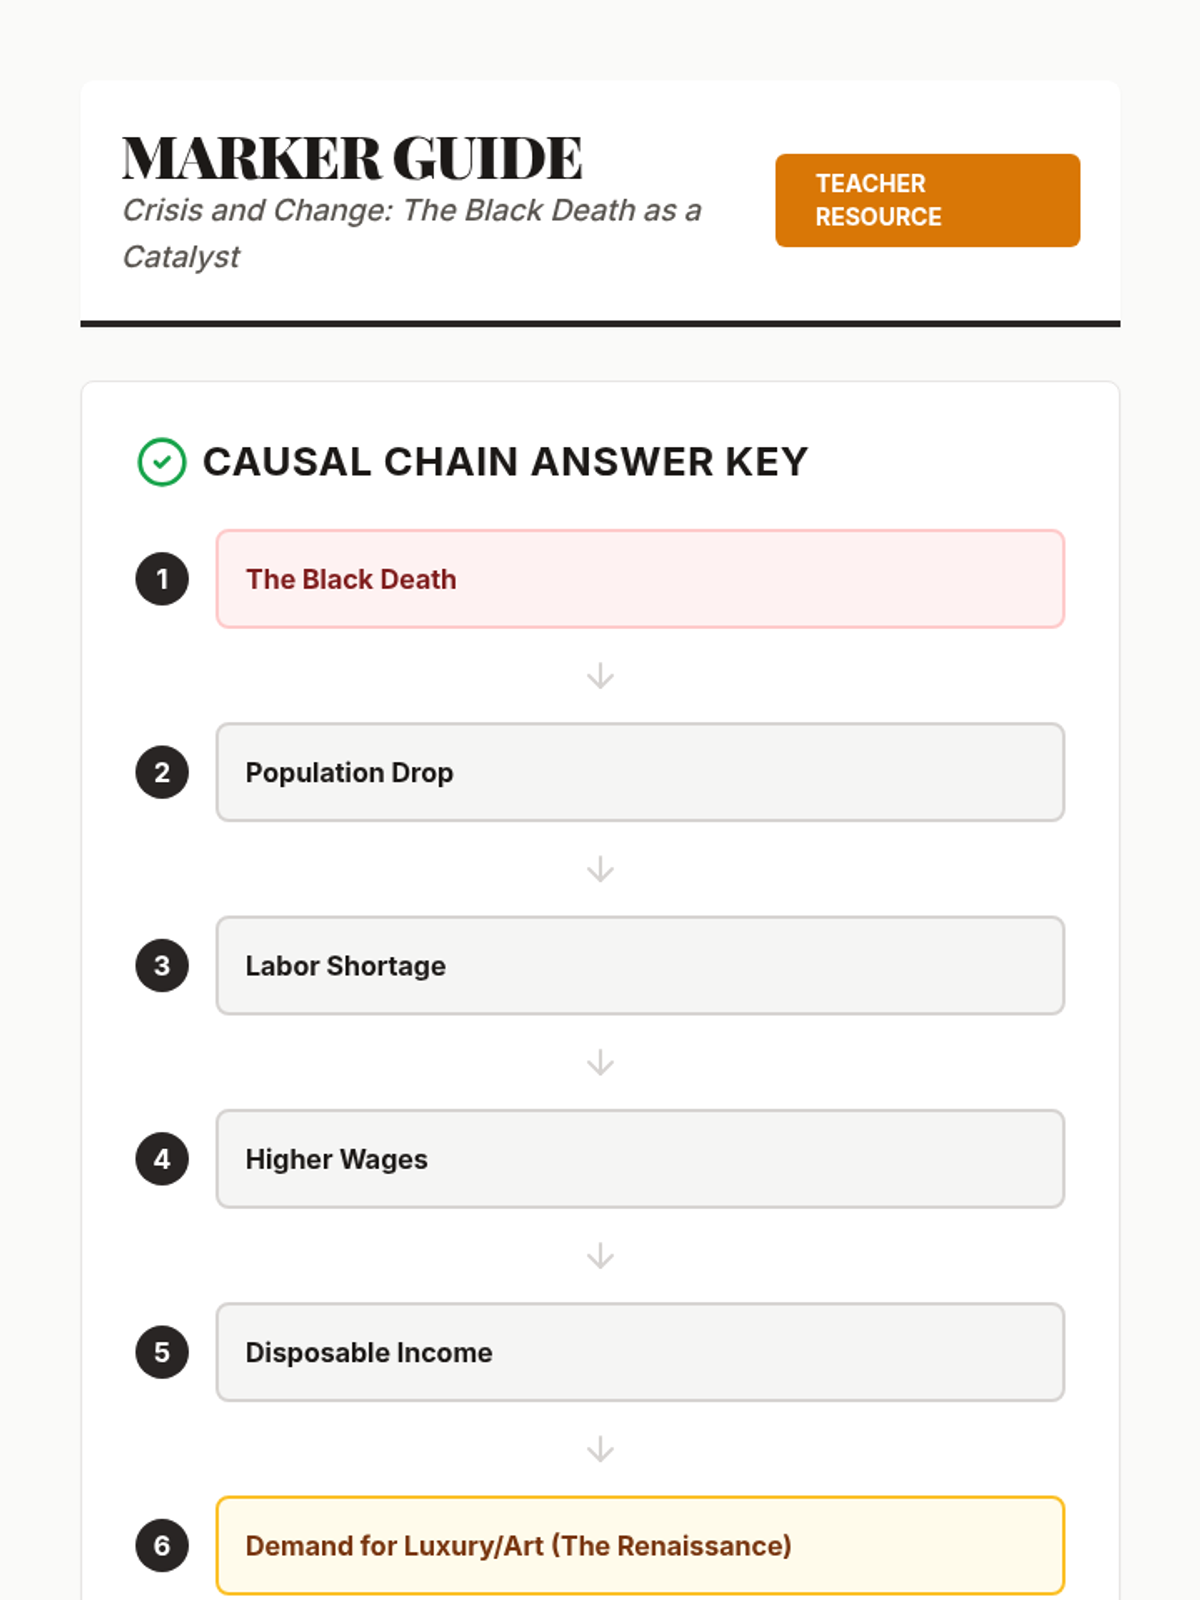Click arrow below The Black Death box
This screenshot has width=1200, height=1600.
pyautogui.click(x=600, y=676)
